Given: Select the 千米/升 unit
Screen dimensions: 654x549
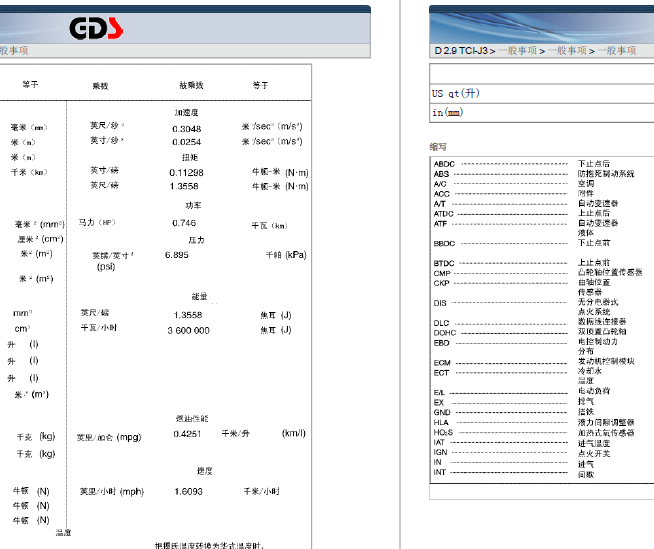Looking at the screenshot, I should tap(235, 434).
